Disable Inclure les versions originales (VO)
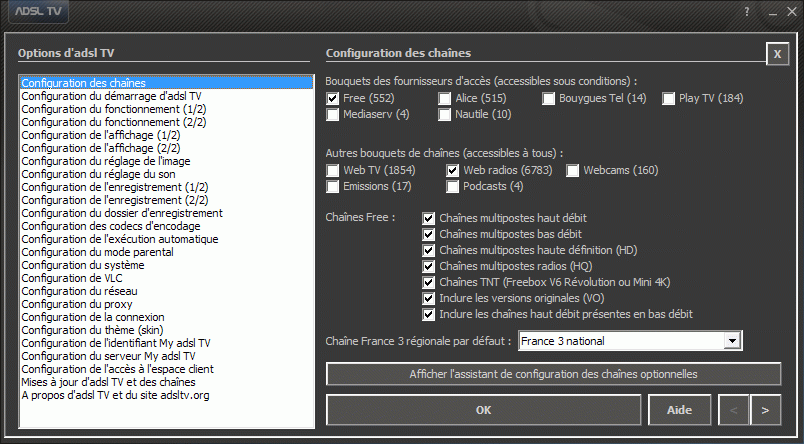The image size is (804, 444). coord(429,298)
